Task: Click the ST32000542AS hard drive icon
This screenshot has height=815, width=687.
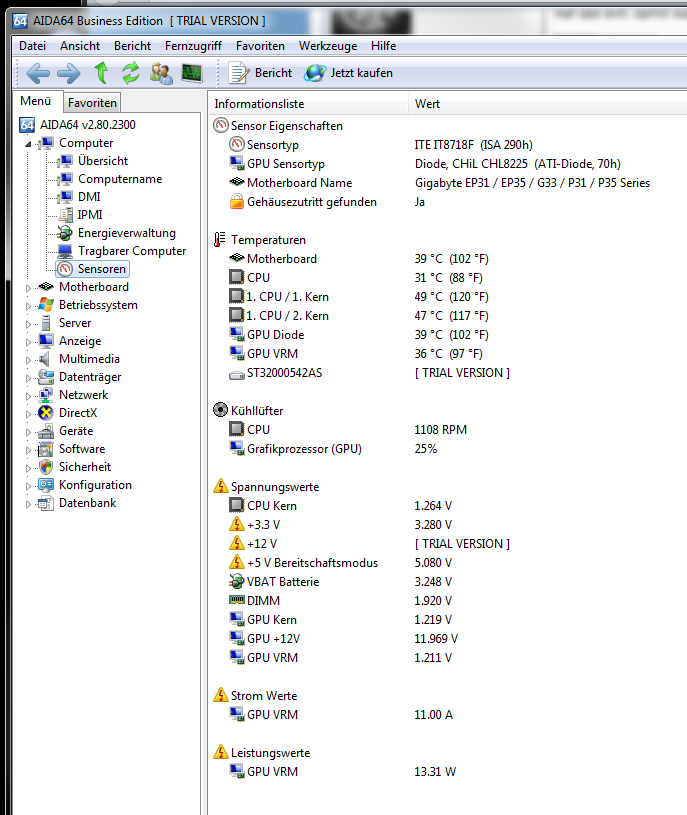Action: (236, 374)
